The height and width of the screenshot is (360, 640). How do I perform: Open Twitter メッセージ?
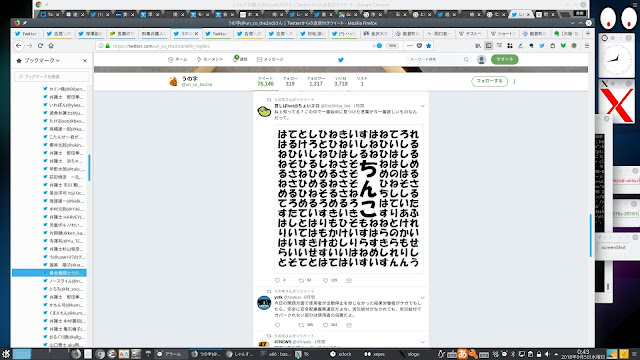[270, 59]
